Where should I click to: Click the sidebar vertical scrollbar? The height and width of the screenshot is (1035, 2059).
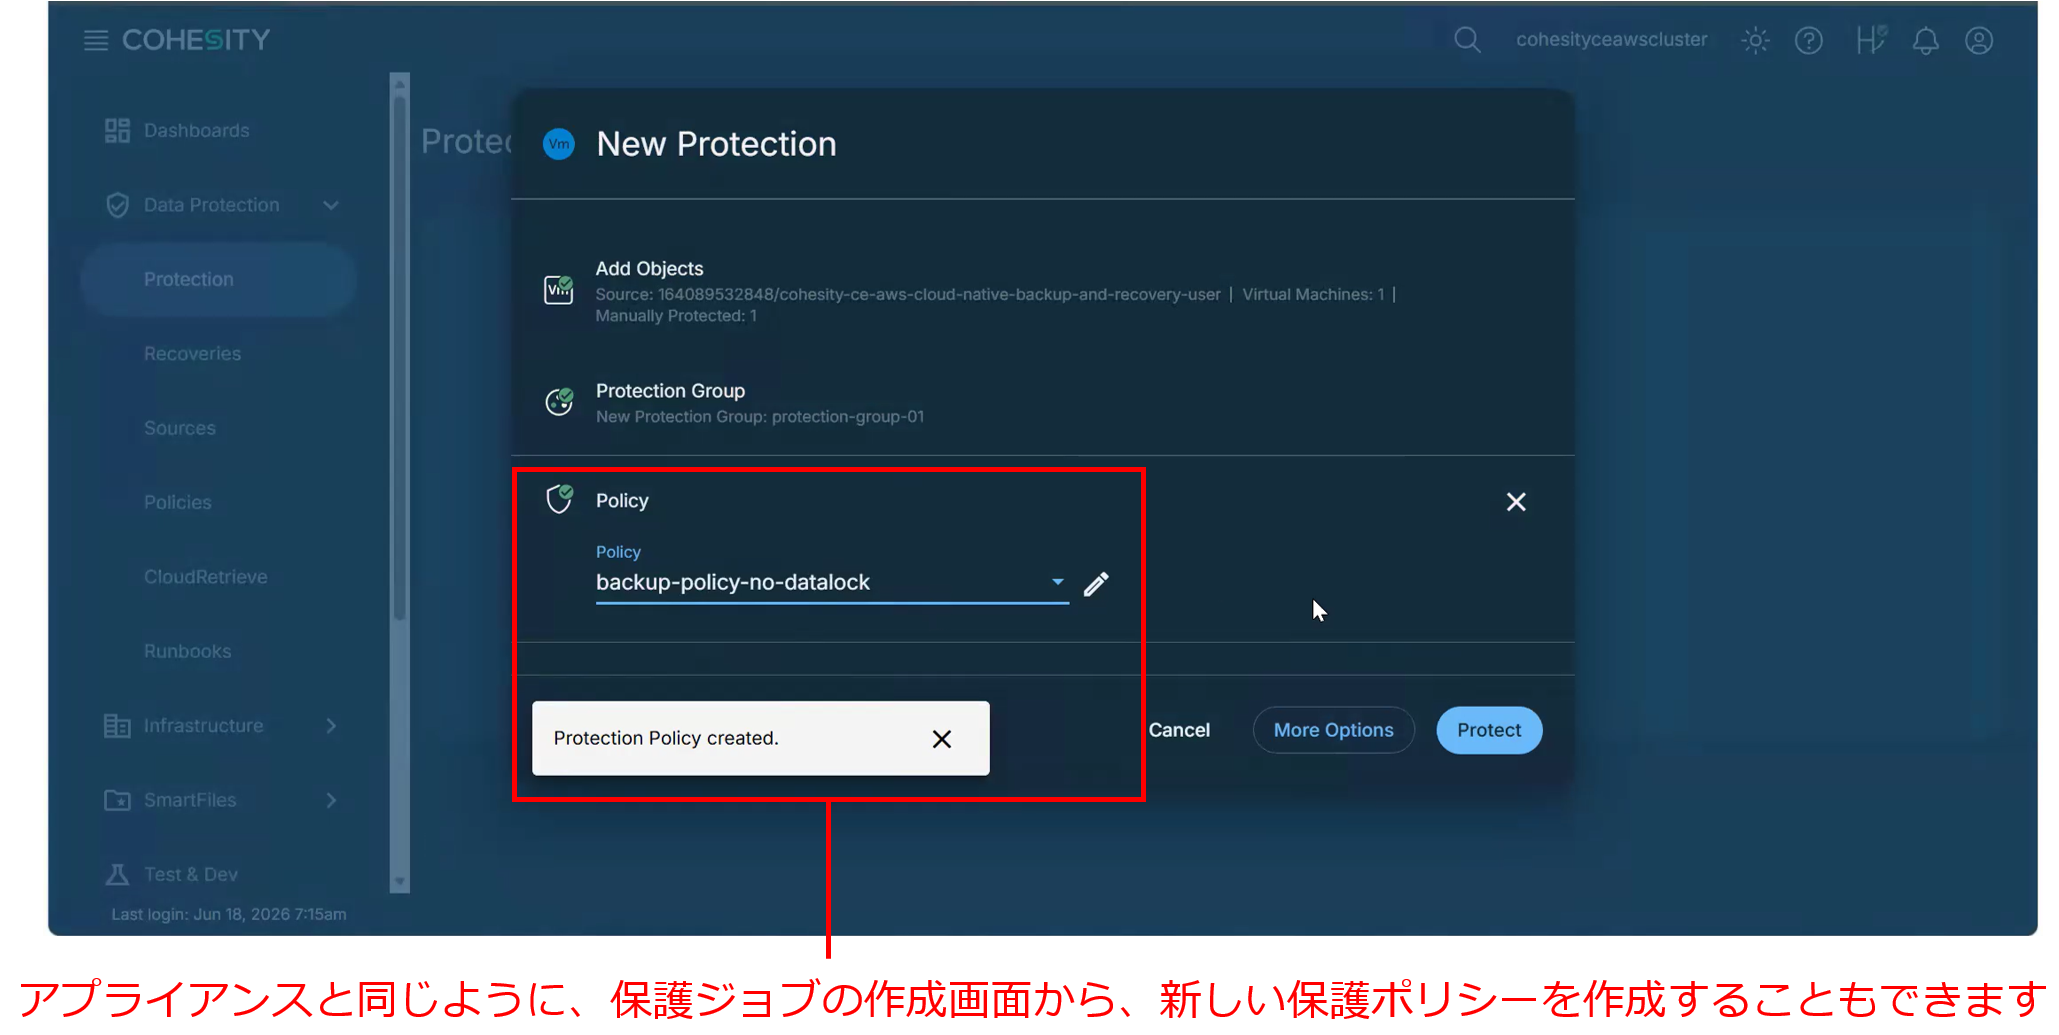coord(400,360)
